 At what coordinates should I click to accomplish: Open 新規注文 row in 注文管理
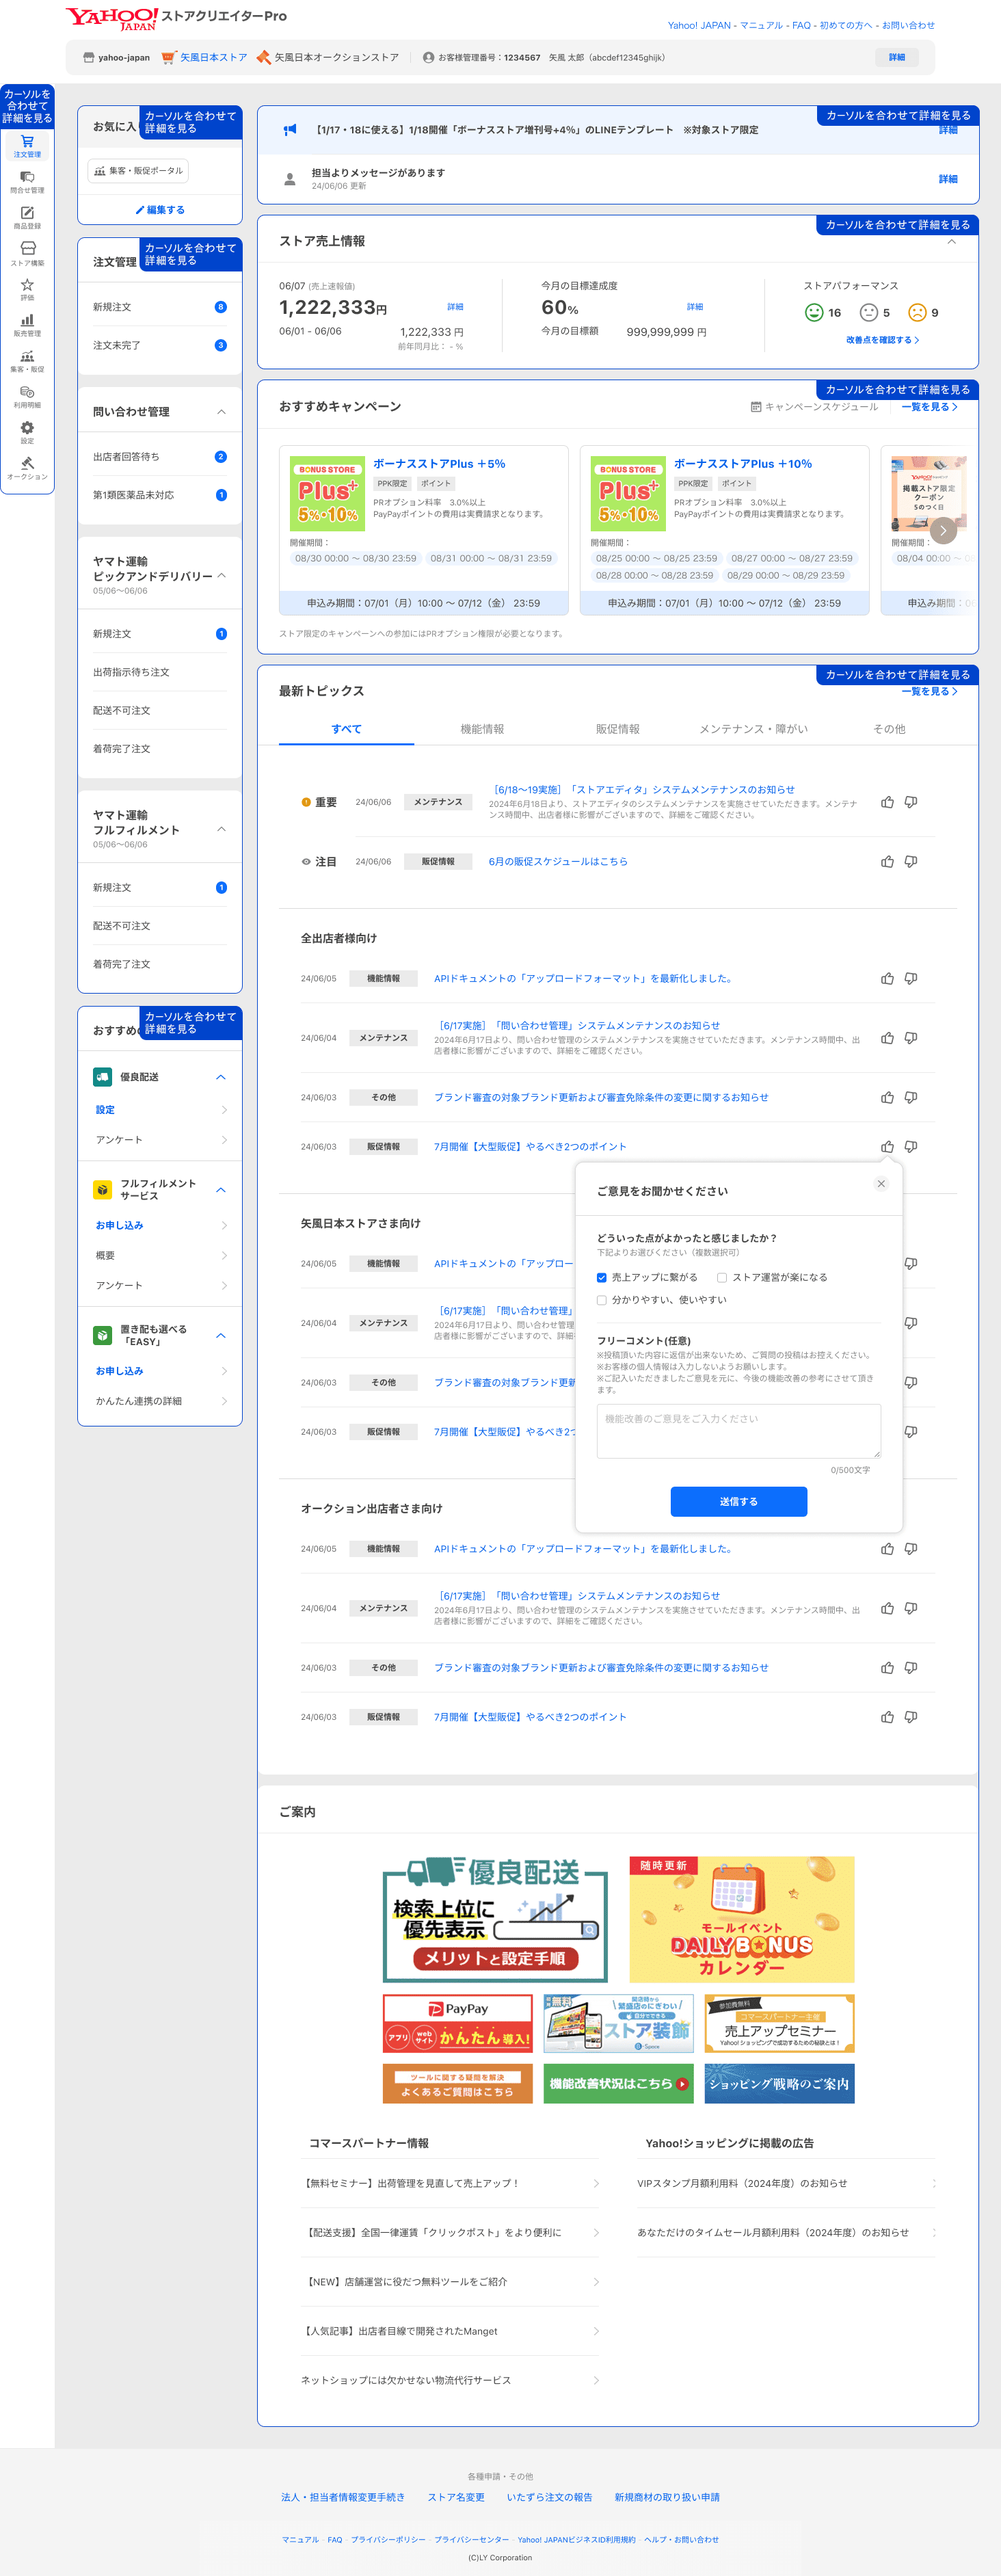coord(160,307)
